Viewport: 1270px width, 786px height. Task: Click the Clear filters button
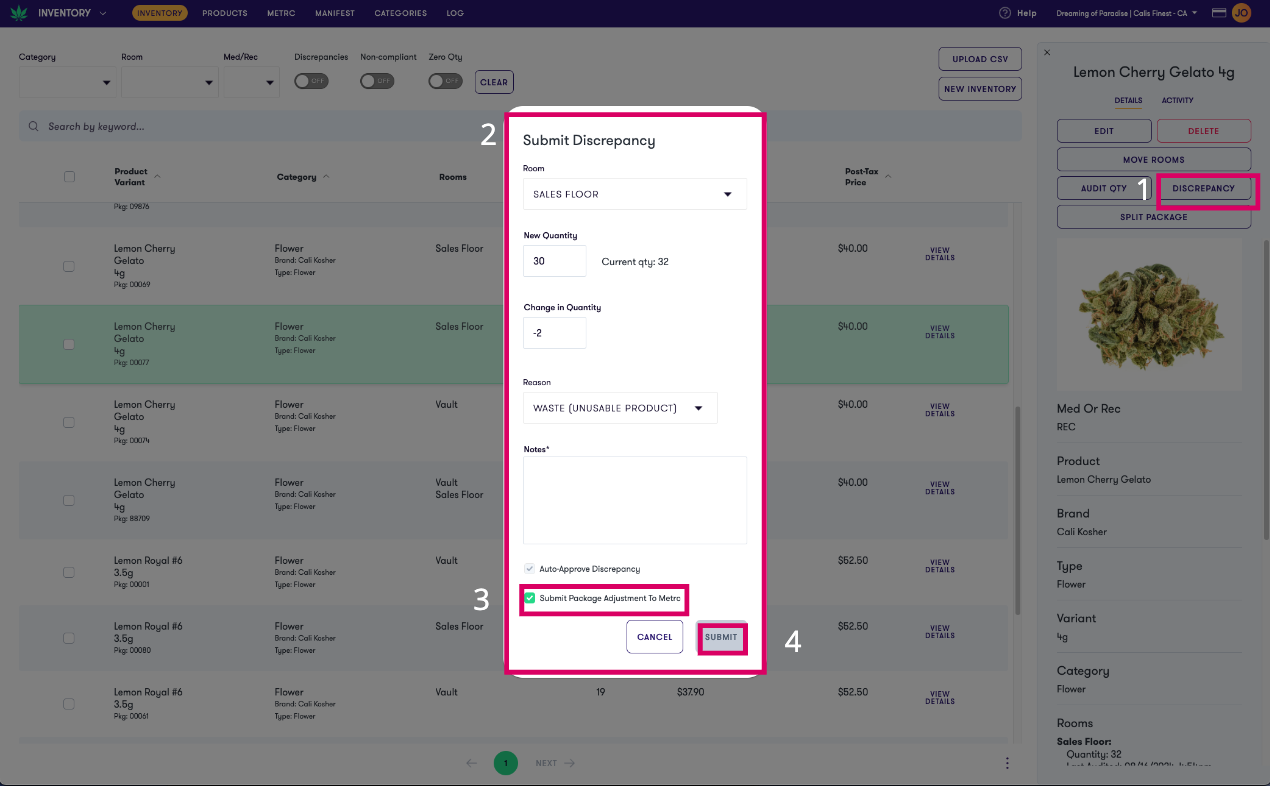pyautogui.click(x=494, y=82)
